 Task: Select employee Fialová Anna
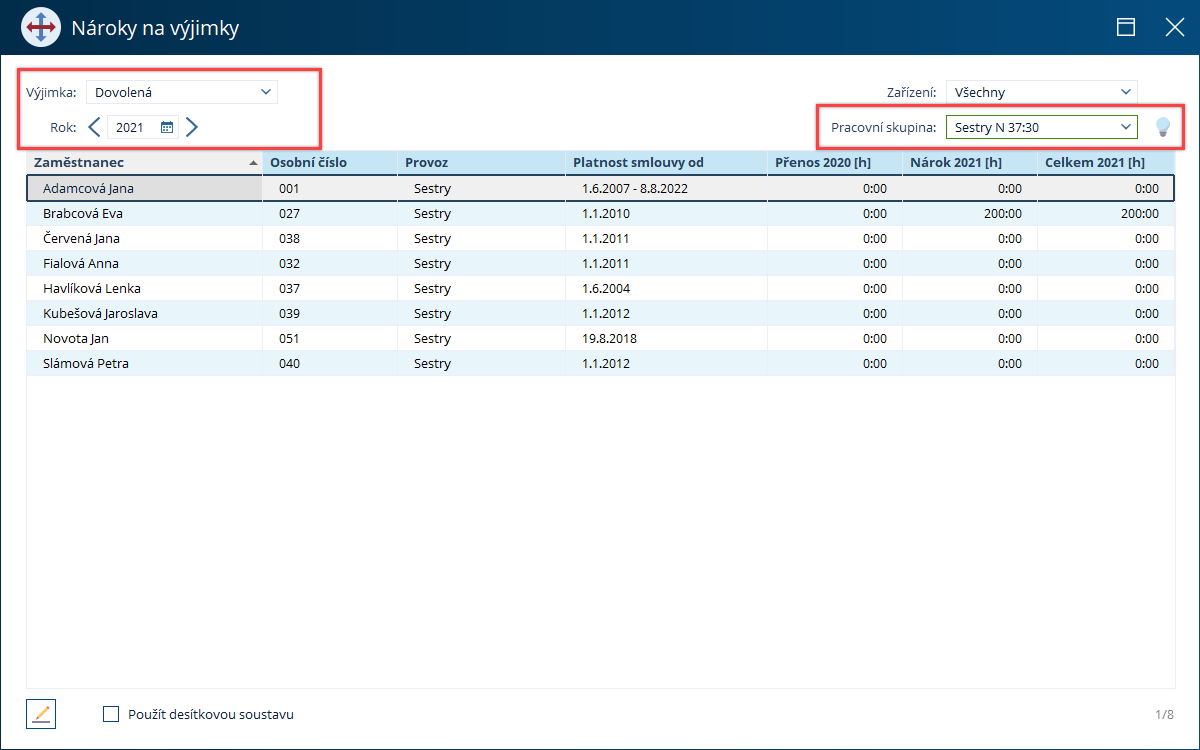tap(81, 263)
